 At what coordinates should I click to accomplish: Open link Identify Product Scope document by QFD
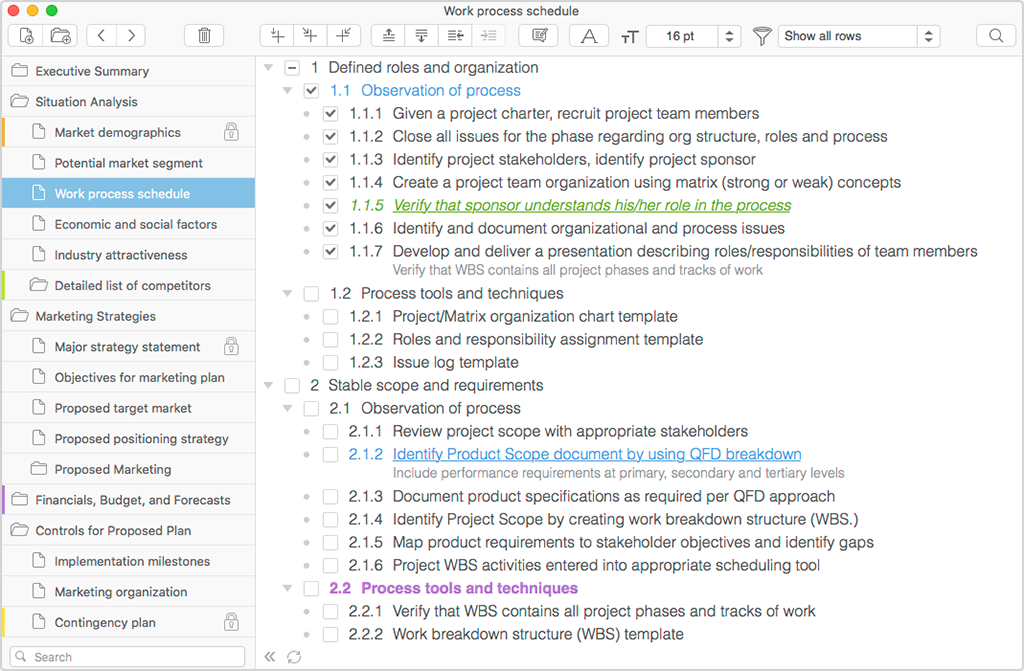point(597,454)
